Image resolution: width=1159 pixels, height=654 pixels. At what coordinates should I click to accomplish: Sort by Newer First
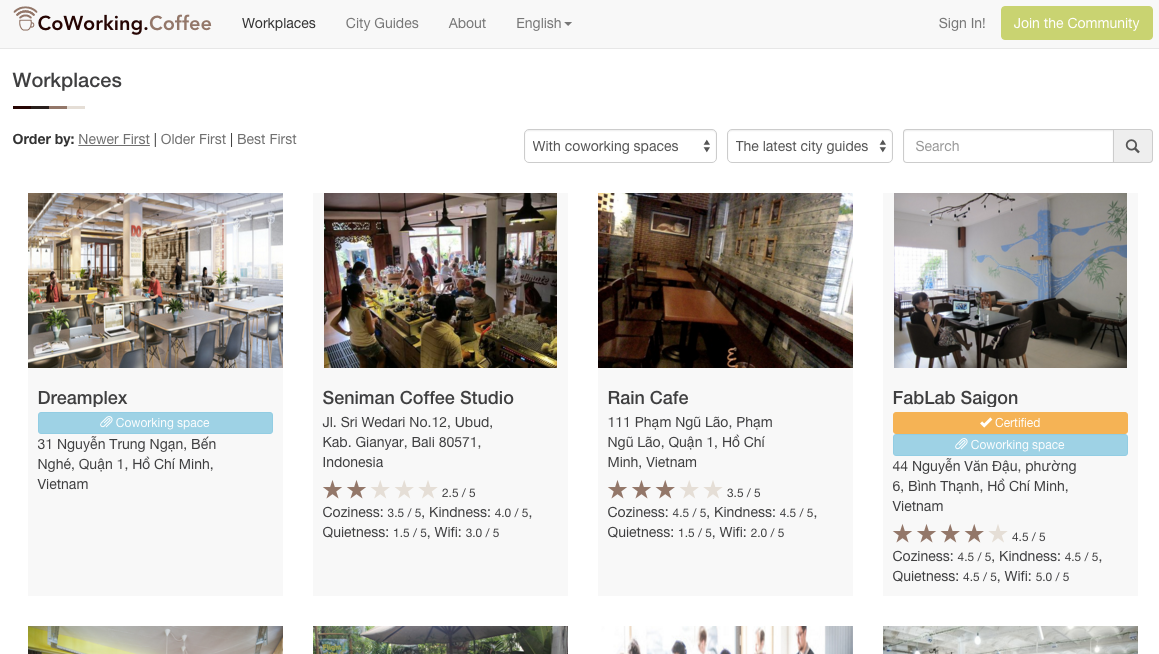pyautogui.click(x=114, y=139)
